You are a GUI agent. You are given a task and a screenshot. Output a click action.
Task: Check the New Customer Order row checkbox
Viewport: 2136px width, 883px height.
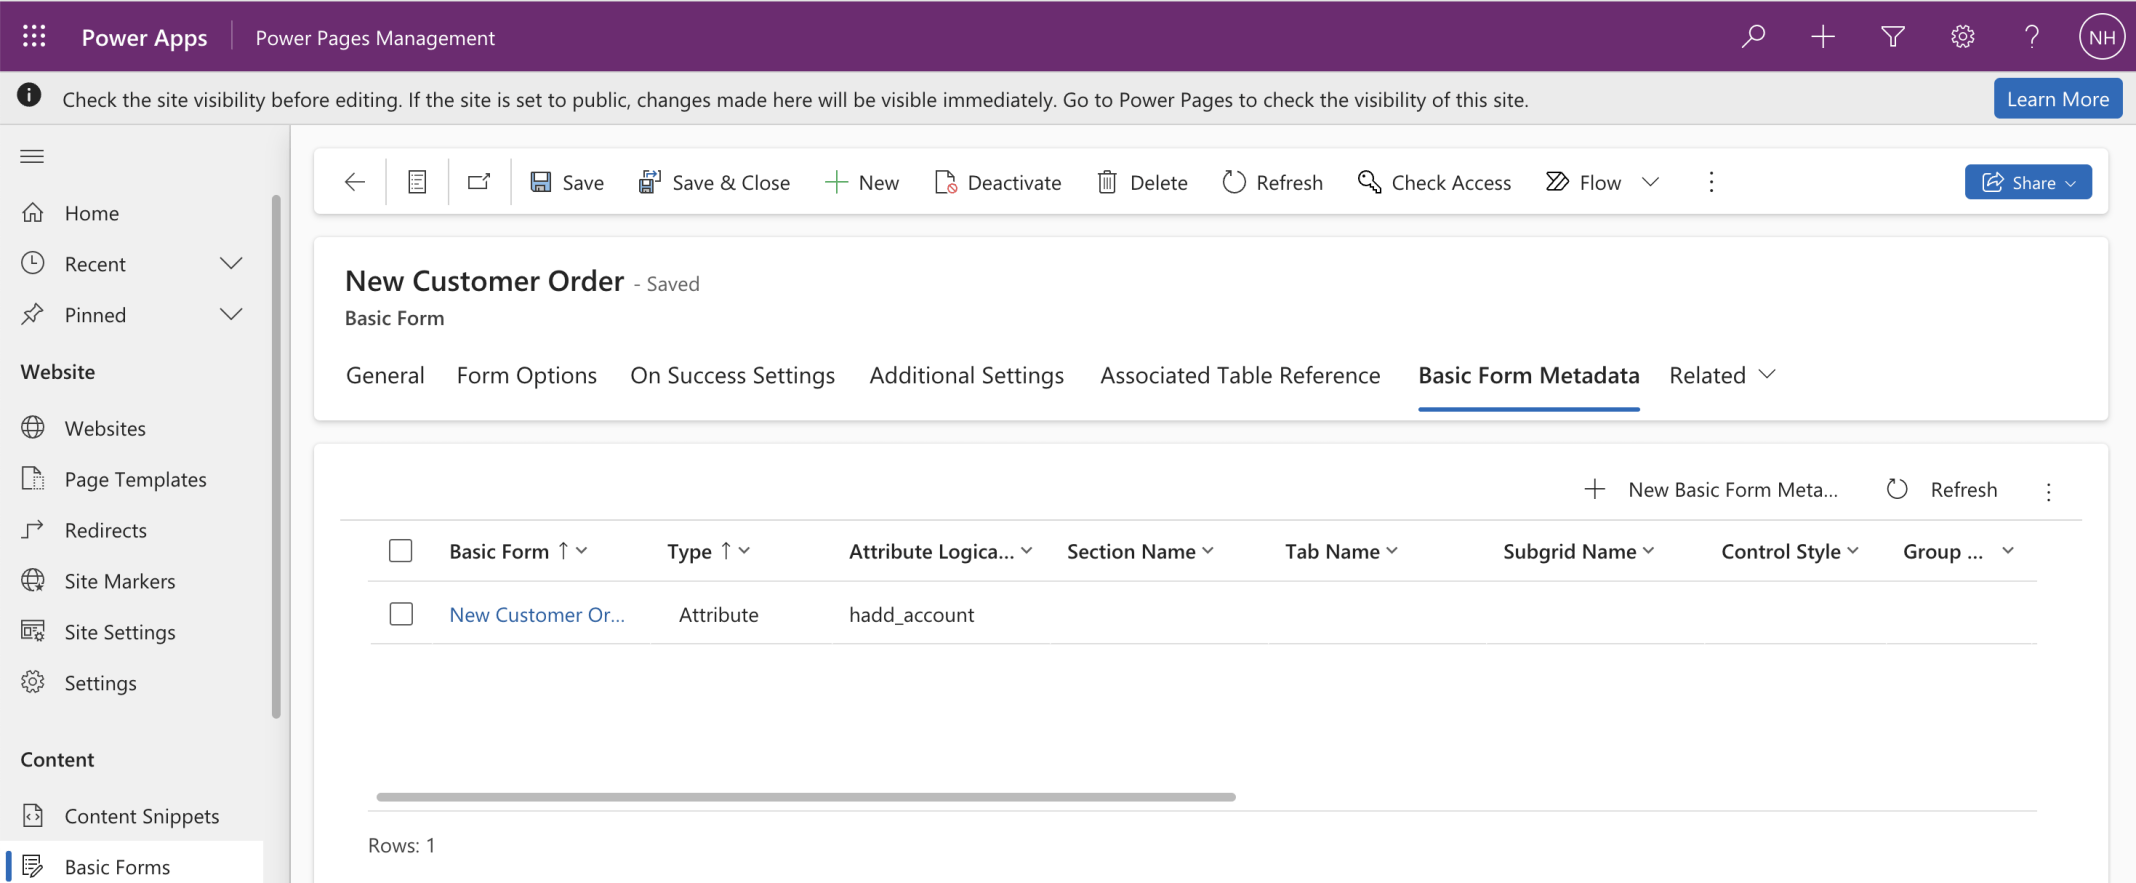(x=401, y=614)
